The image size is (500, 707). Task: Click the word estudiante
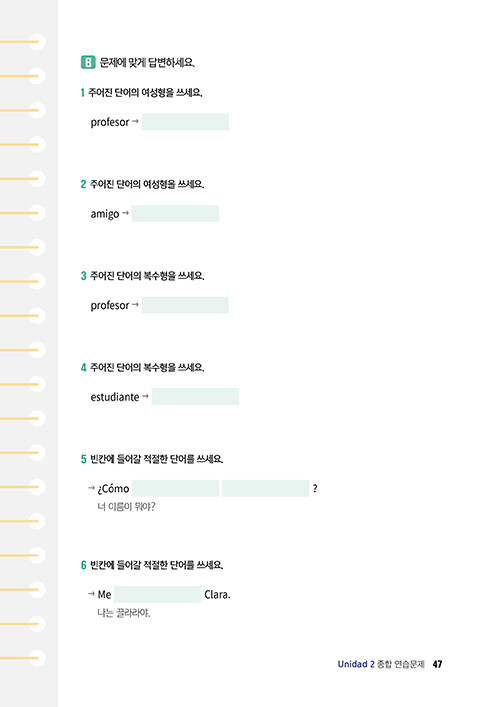tap(115, 397)
